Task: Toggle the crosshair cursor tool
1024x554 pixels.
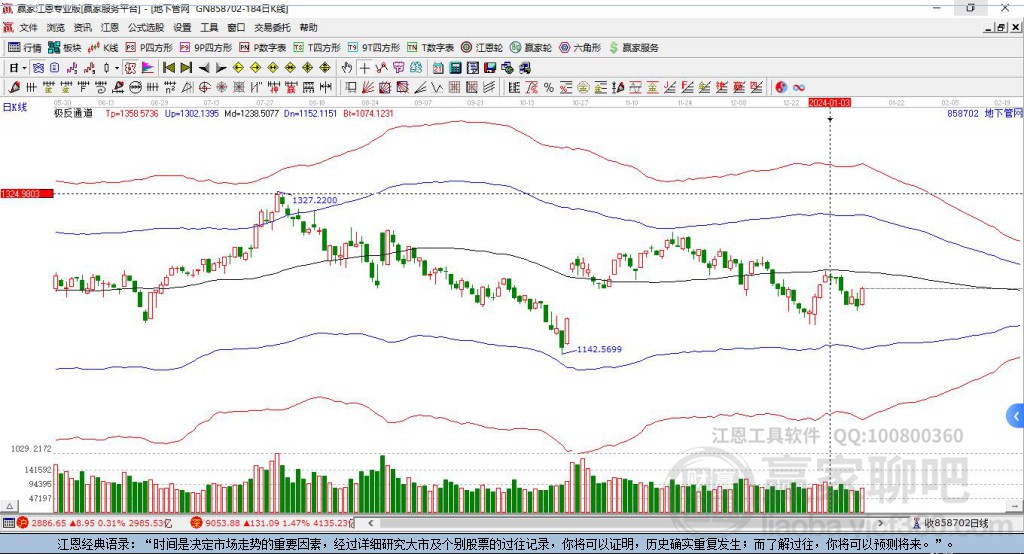Action: click(365, 68)
